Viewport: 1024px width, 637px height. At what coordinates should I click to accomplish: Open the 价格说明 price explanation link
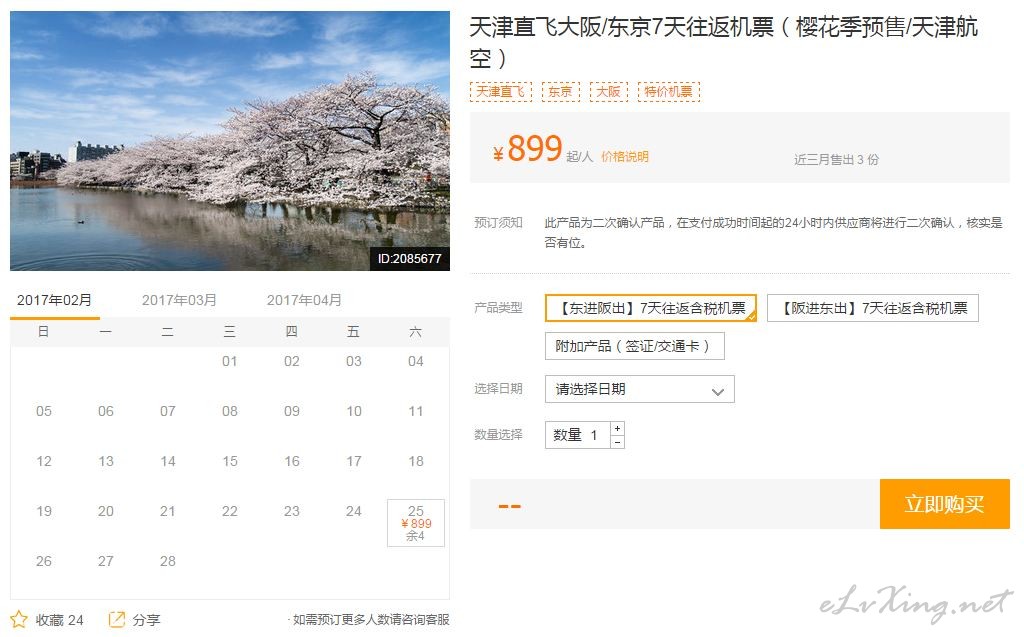(x=625, y=157)
